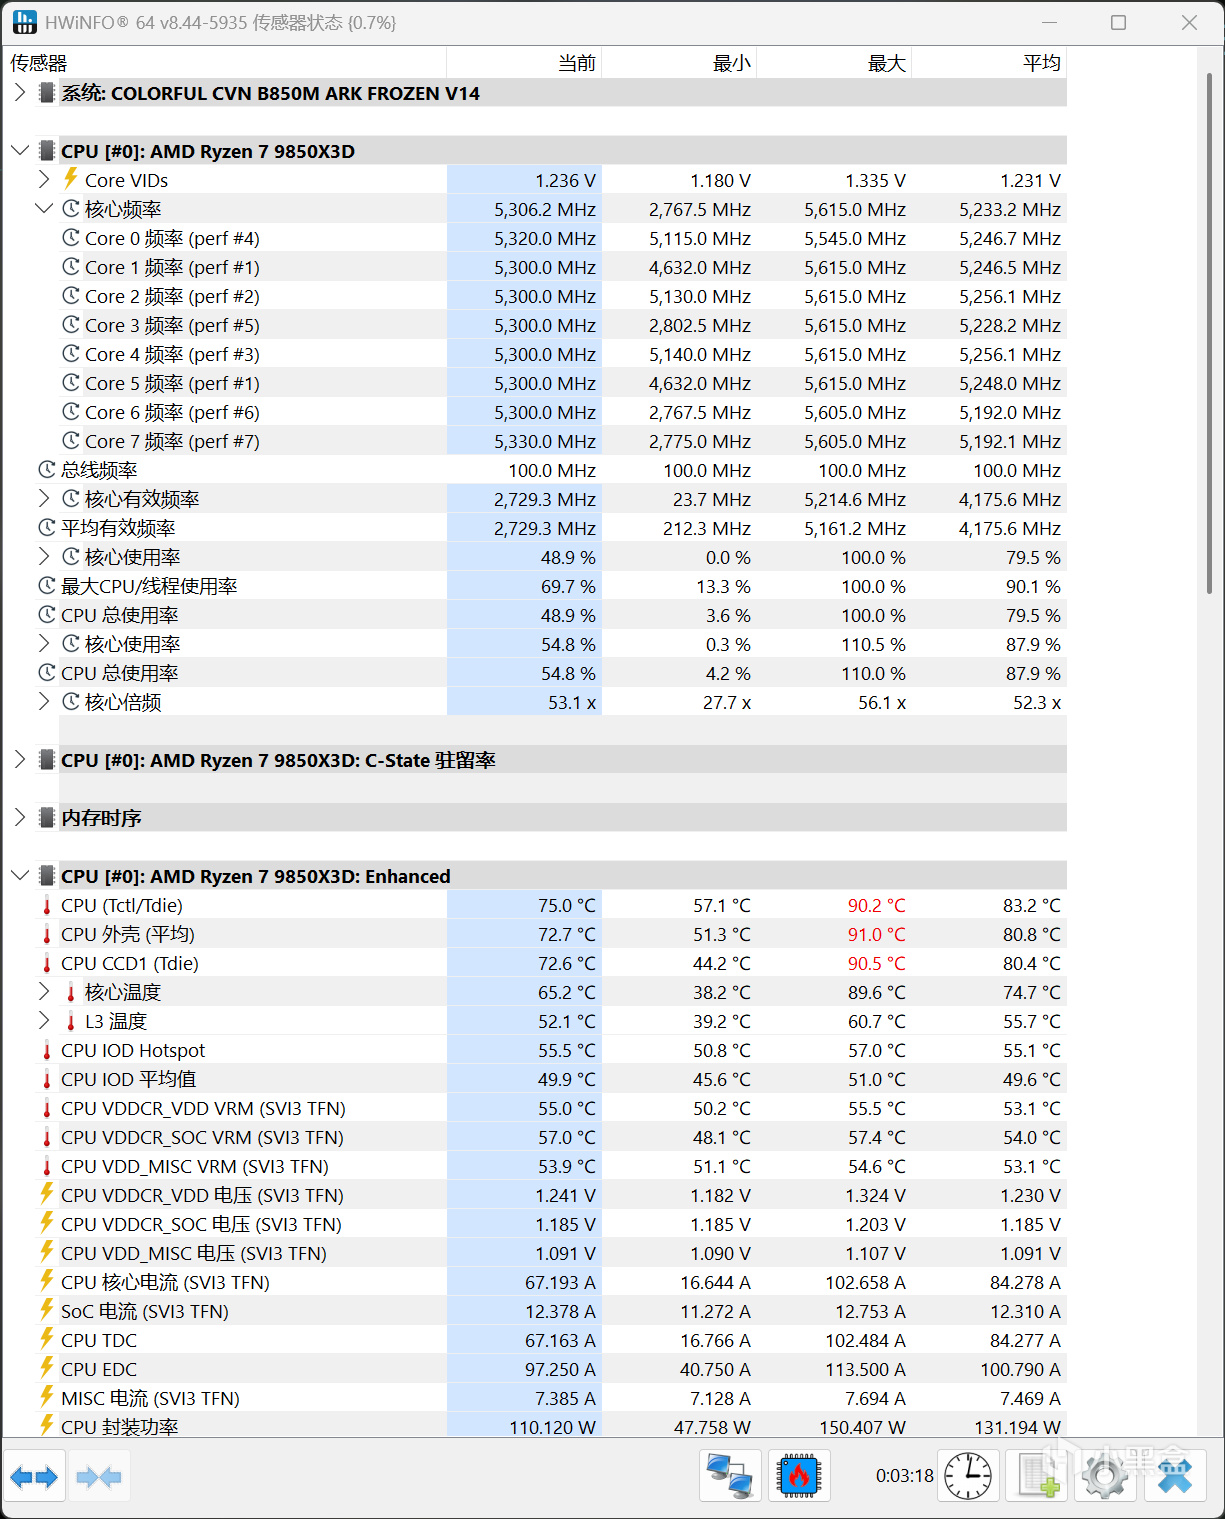Click the 平均 column header

tap(989, 63)
